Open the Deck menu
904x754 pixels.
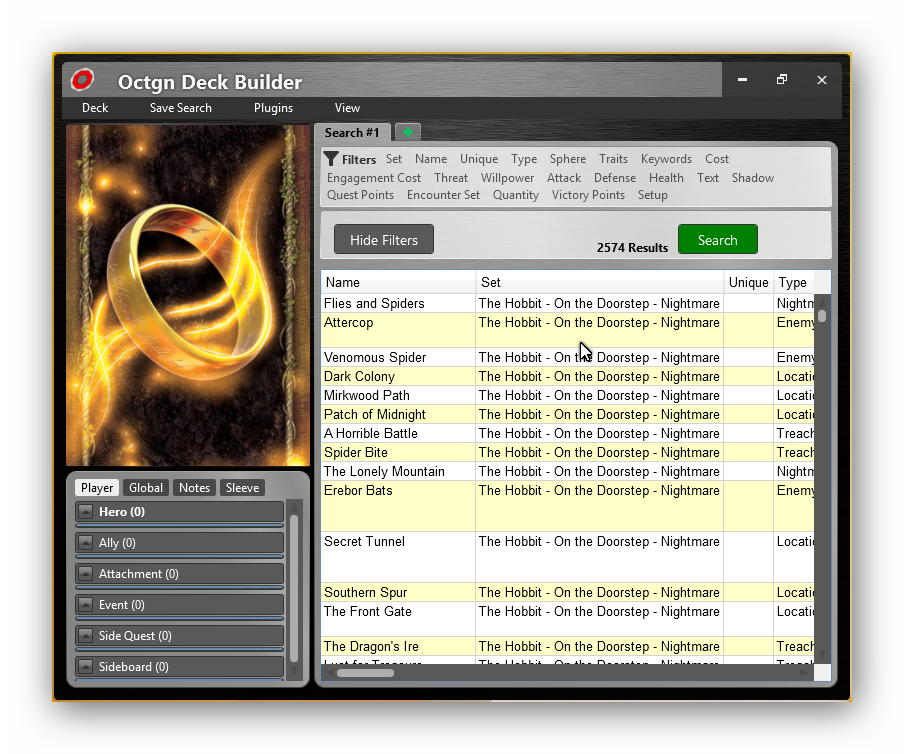point(95,108)
